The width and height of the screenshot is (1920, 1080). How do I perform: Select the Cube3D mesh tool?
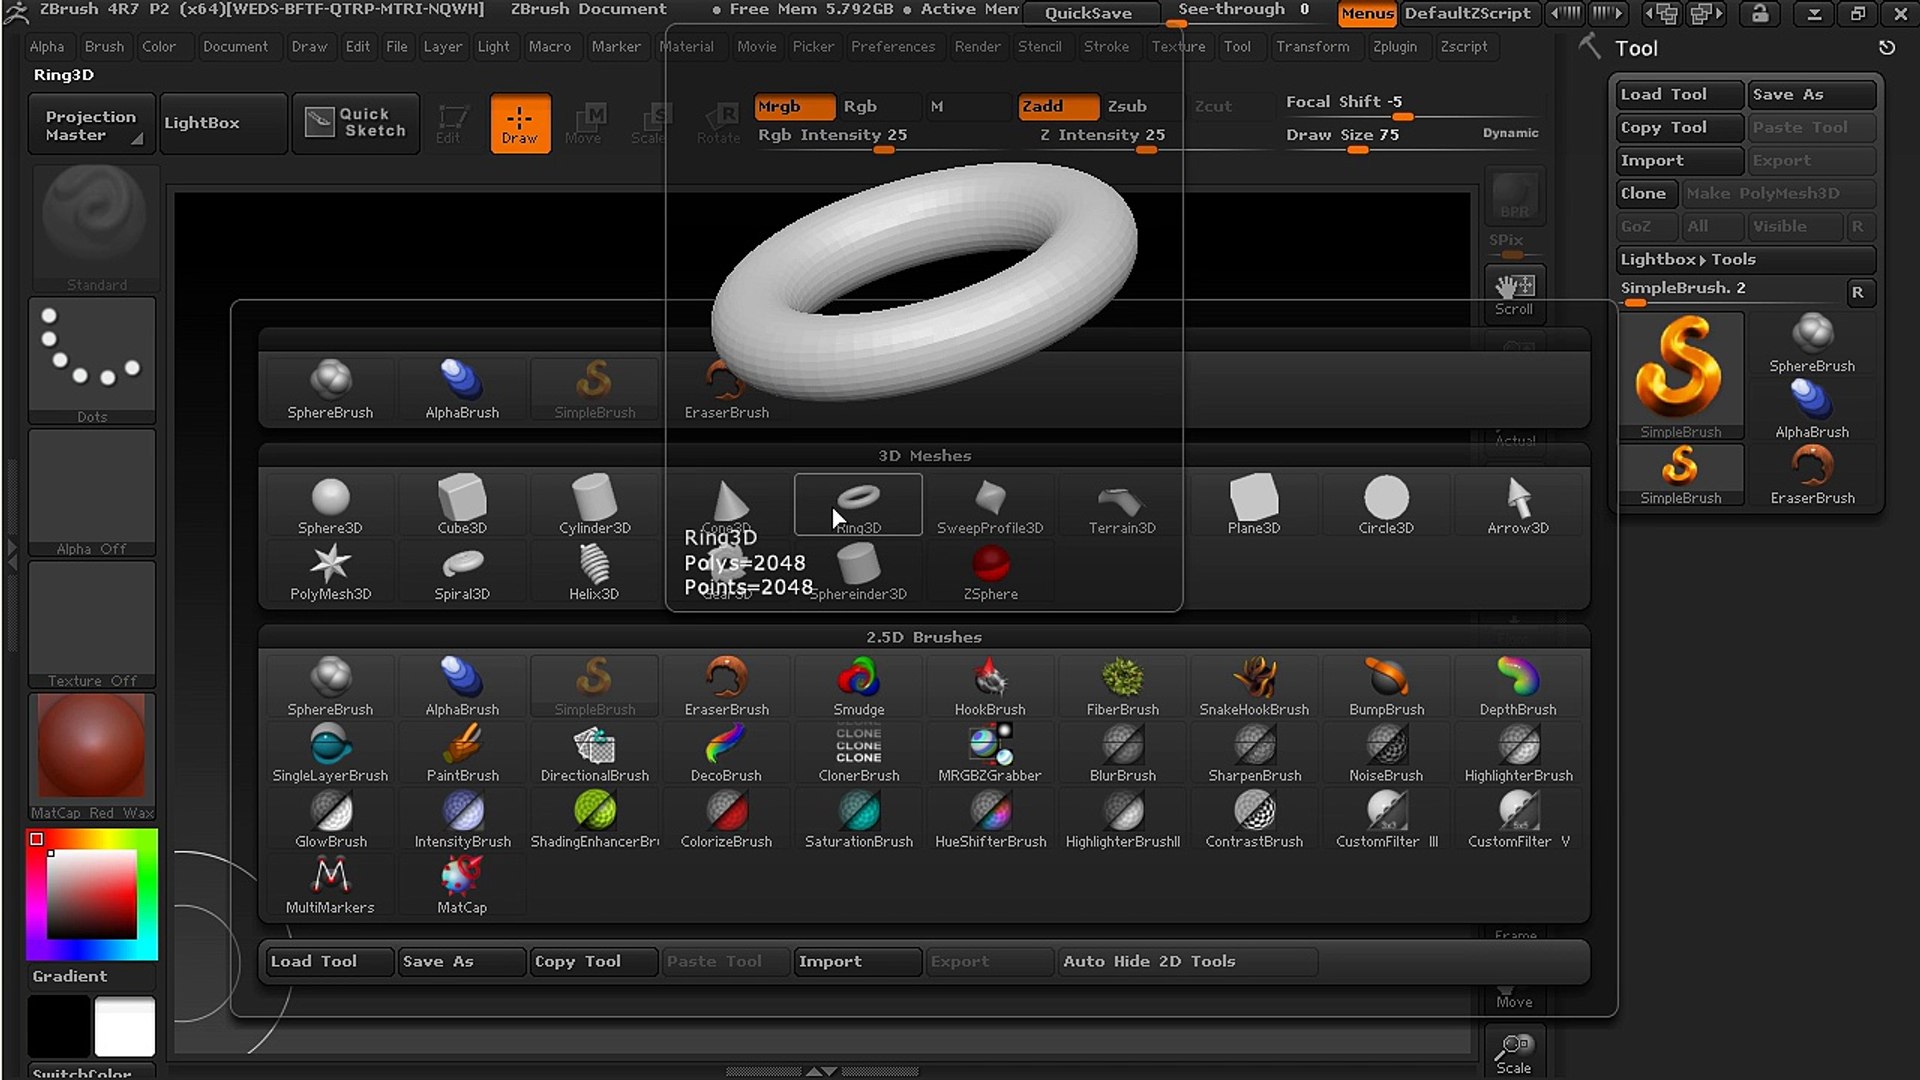462,505
